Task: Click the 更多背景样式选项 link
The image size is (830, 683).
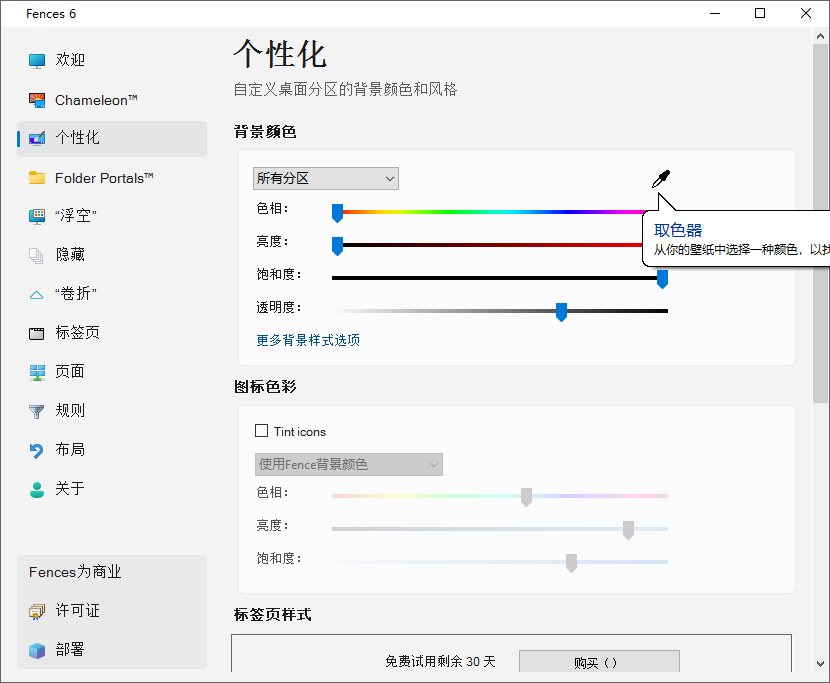Action: (x=307, y=340)
